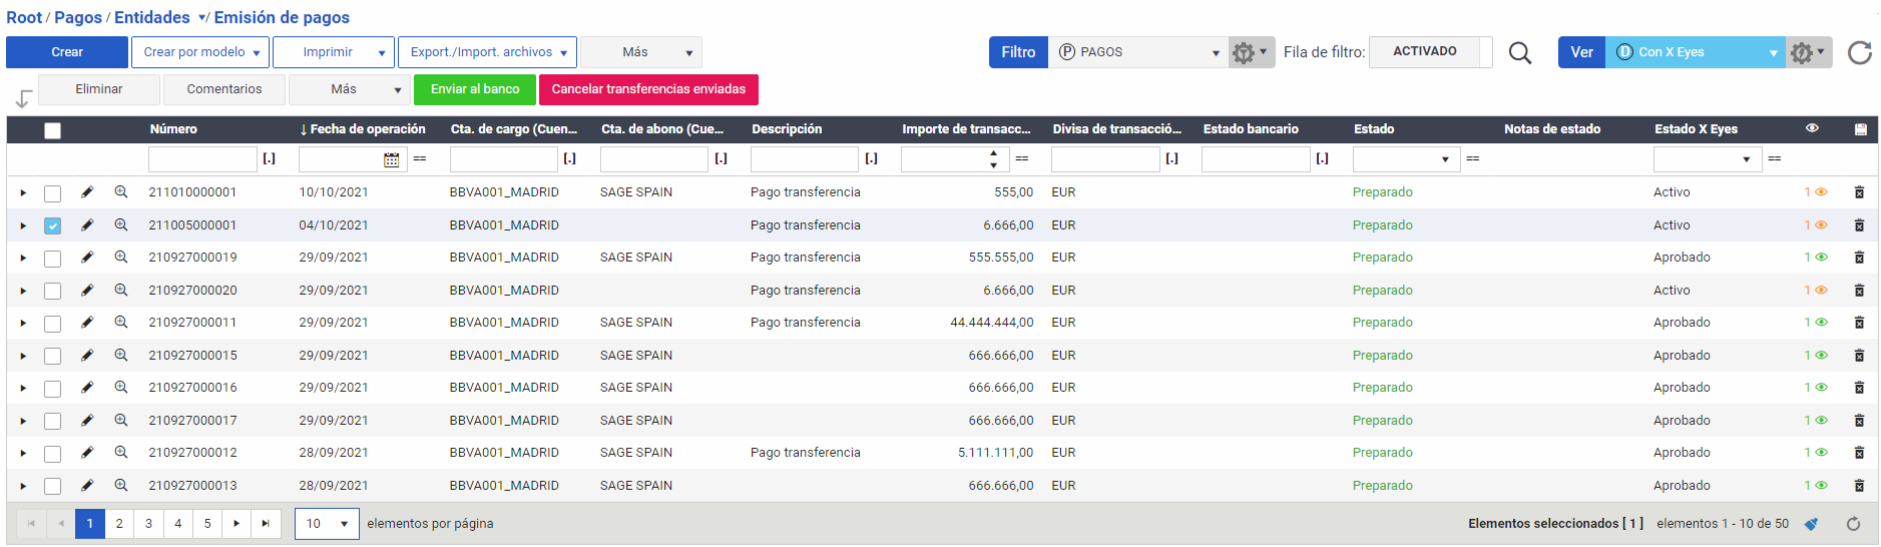Open the Estado column filter dropdown
This screenshot has height=547, width=1881.
[x=1405, y=159]
